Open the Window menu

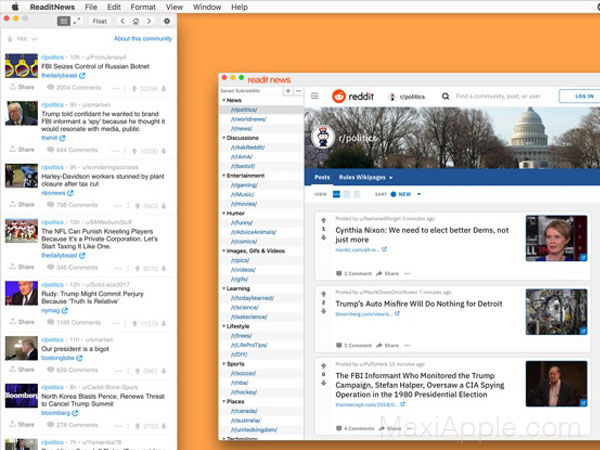(207, 7)
